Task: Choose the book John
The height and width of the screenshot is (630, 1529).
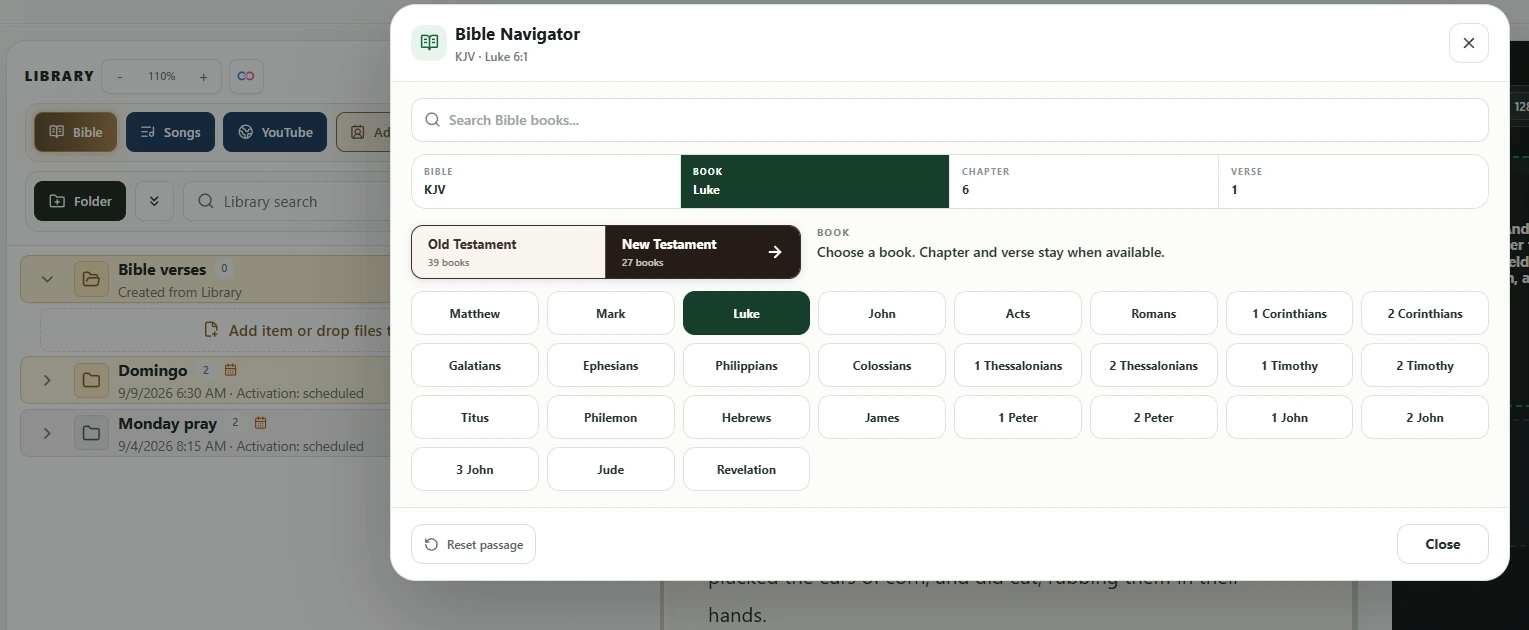Action: pos(882,313)
